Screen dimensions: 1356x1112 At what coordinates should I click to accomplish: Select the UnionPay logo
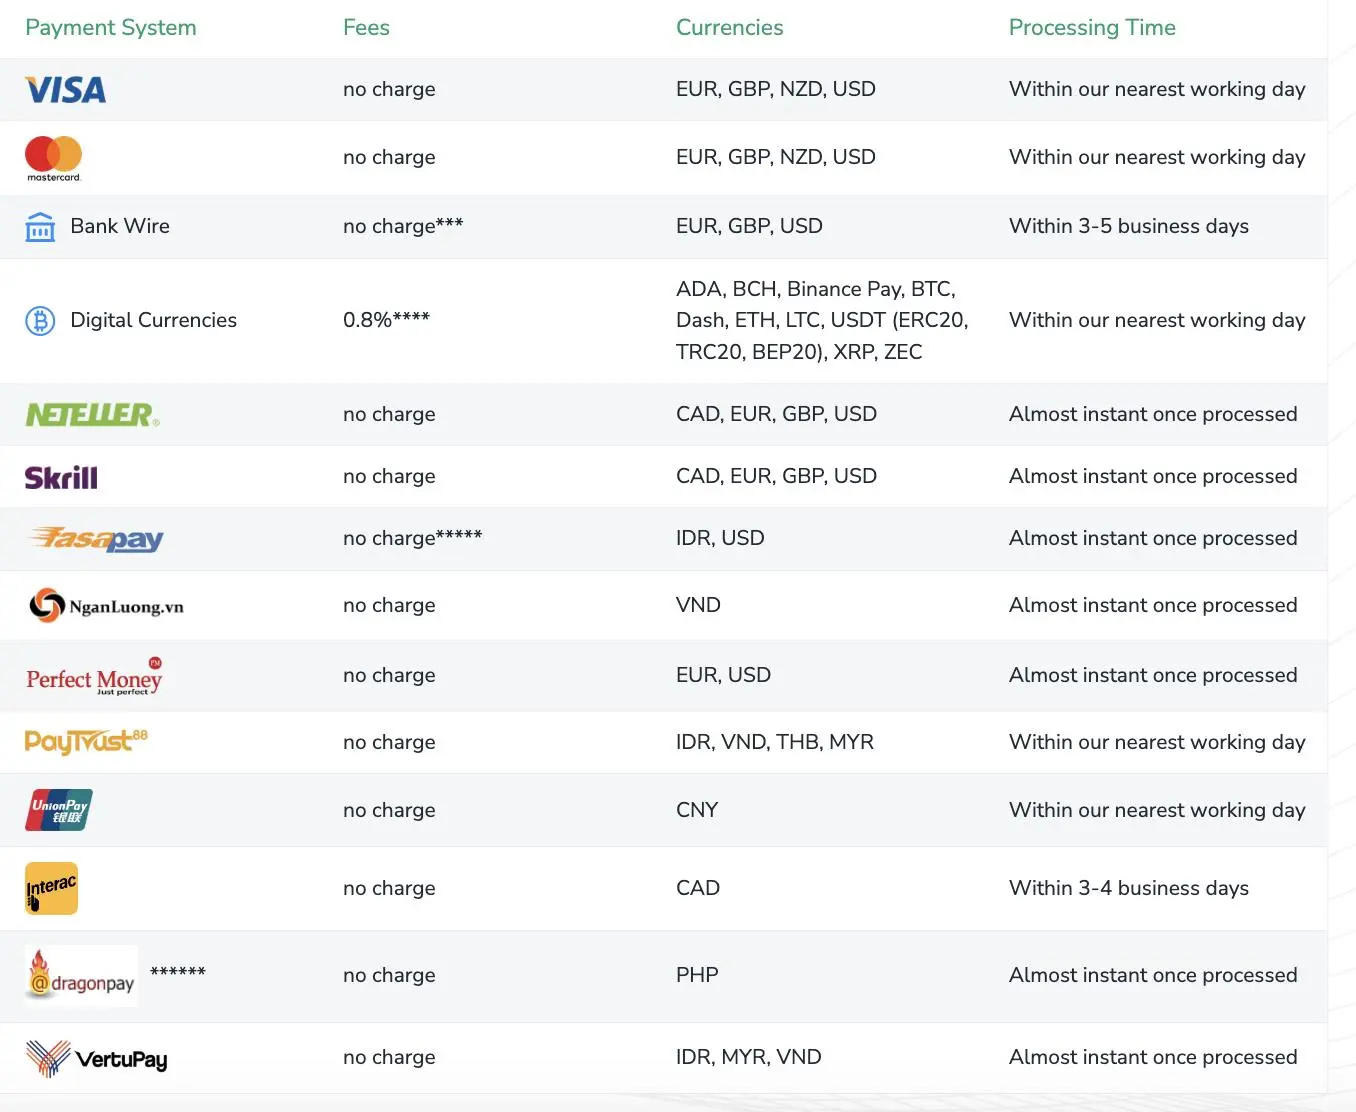click(59, 810)
